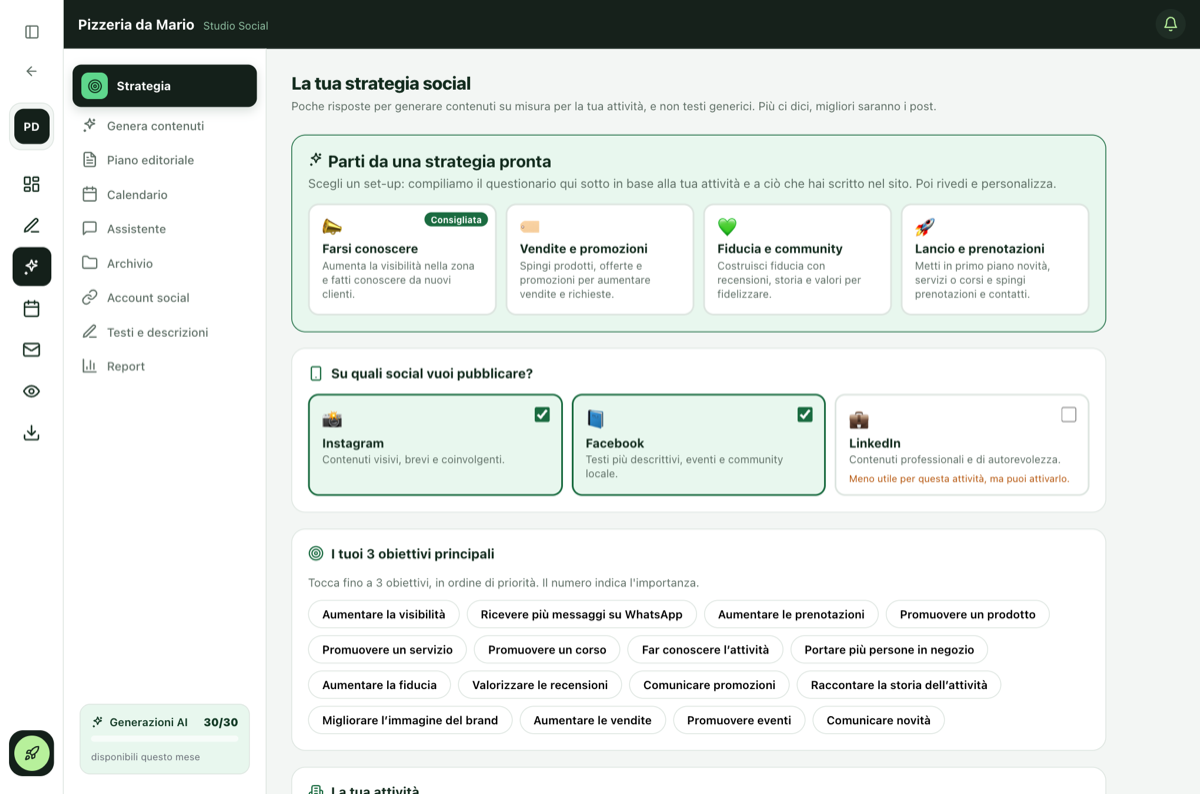Image resolution: width=1200 pixels, height=794 pixels.
Task: Toggle the sidebar panel icon
Action: [x=32, y=32]
